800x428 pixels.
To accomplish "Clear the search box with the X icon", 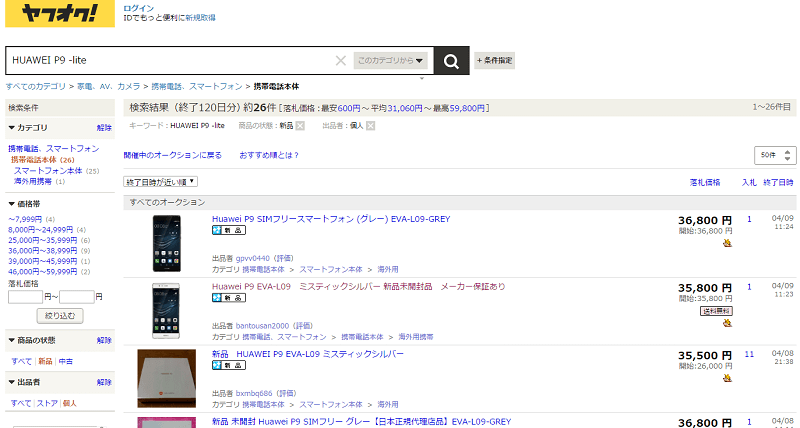I will (341, 61).
